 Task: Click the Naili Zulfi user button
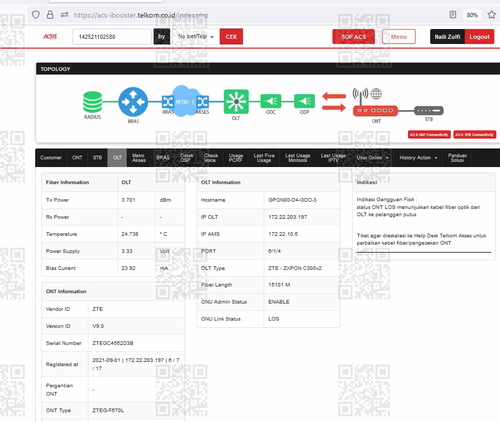pos(448,37)
